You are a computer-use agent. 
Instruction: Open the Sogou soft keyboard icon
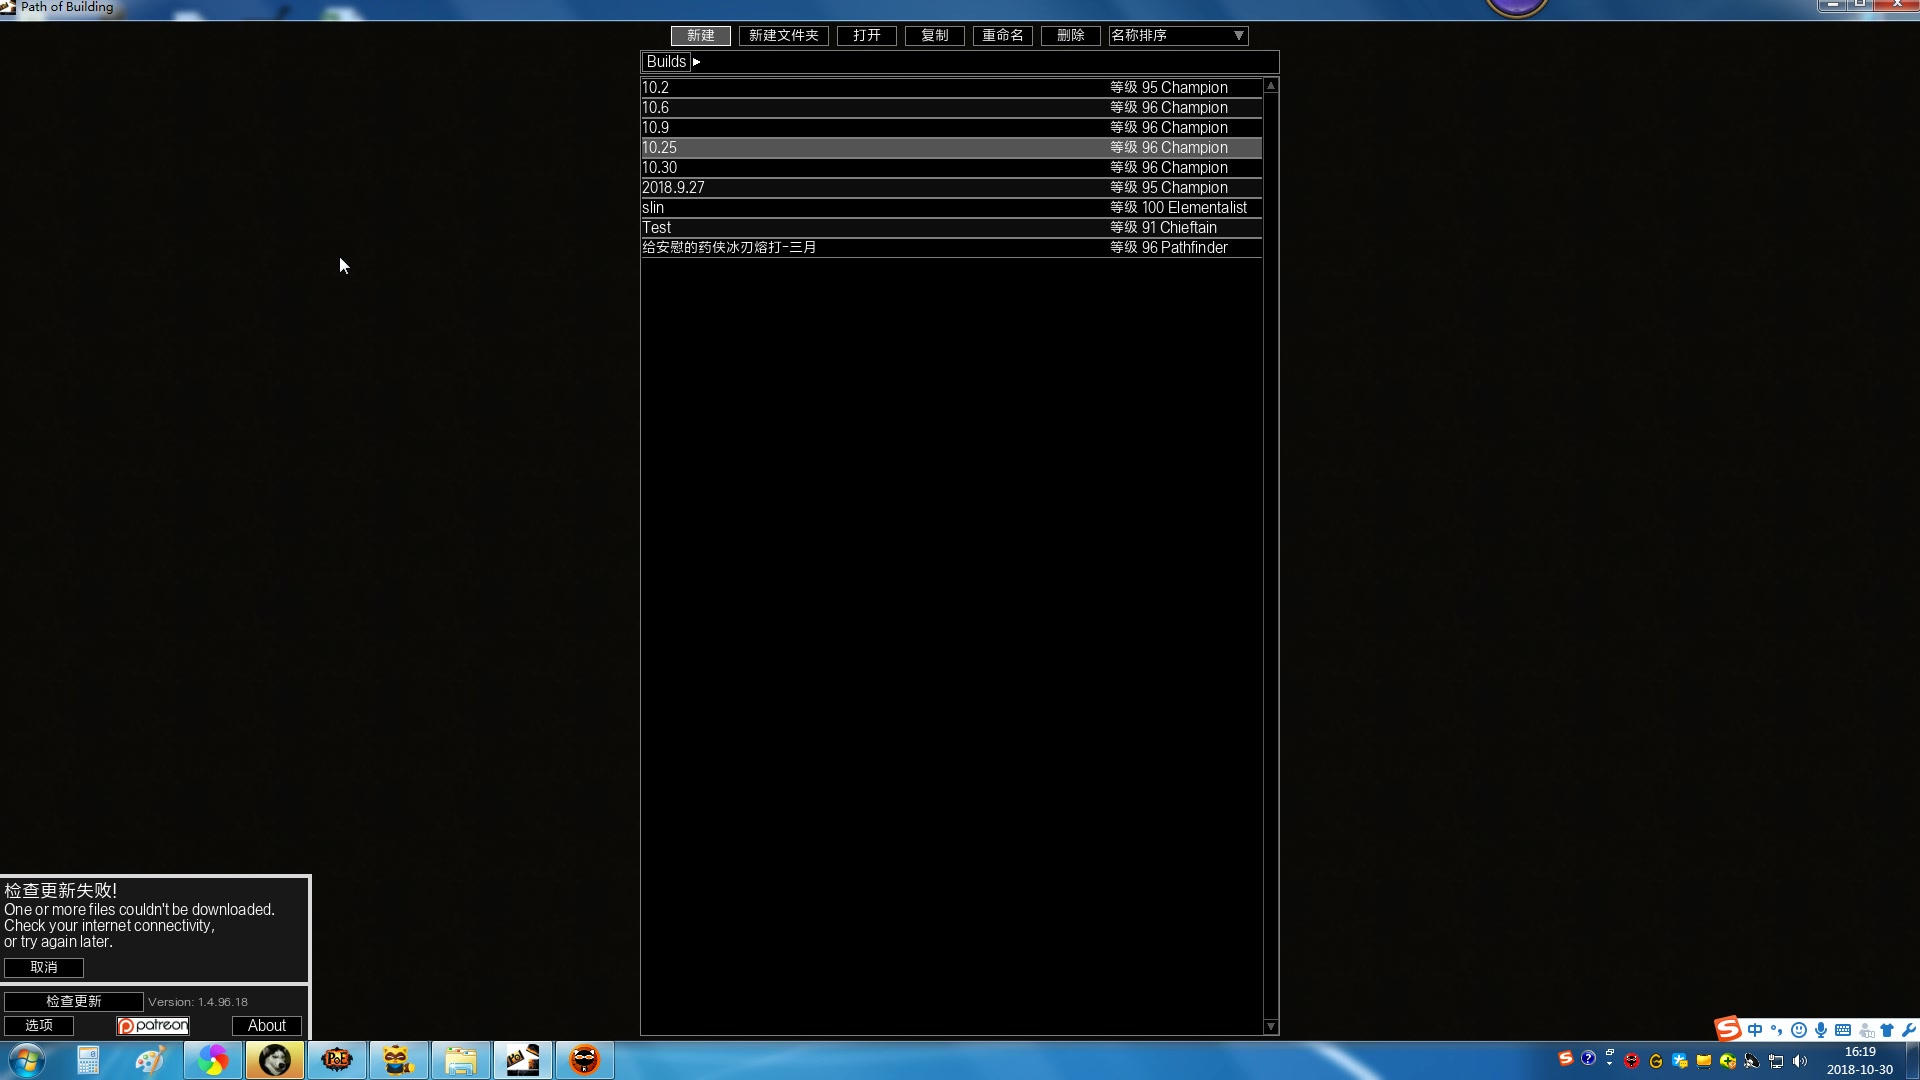(x=1843, y=1030)
